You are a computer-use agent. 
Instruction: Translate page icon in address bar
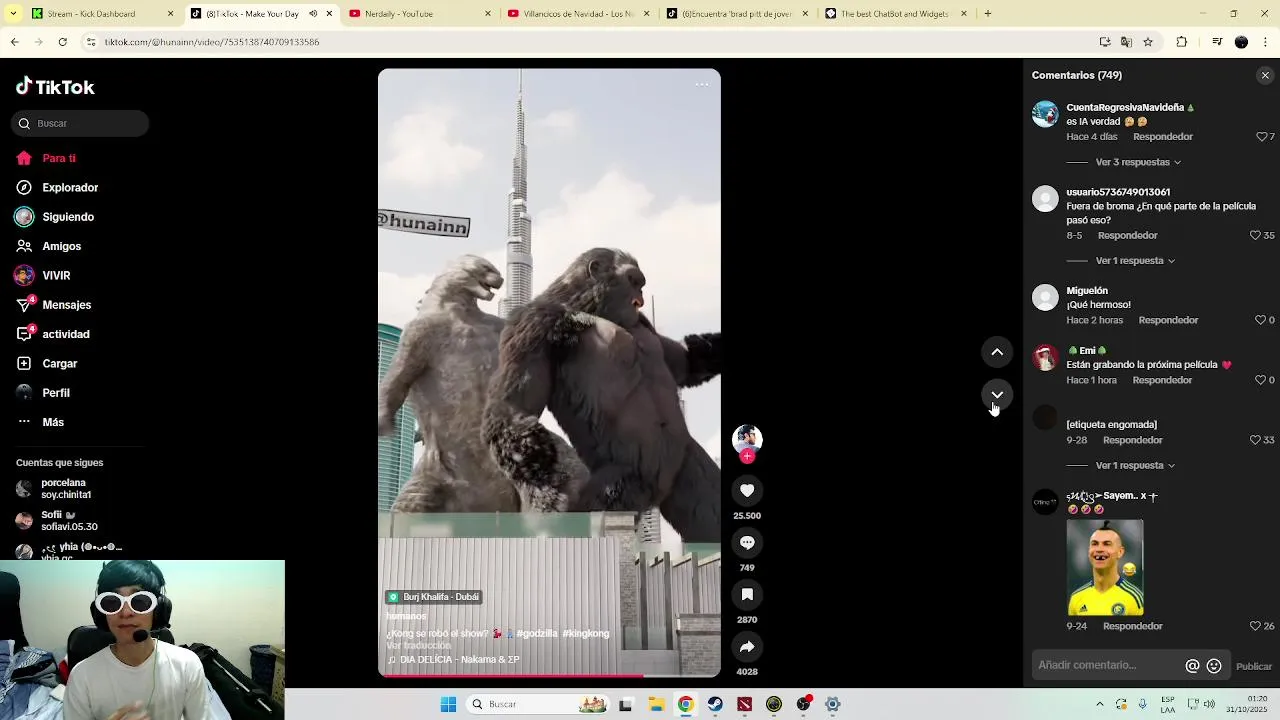(1126, 42)
